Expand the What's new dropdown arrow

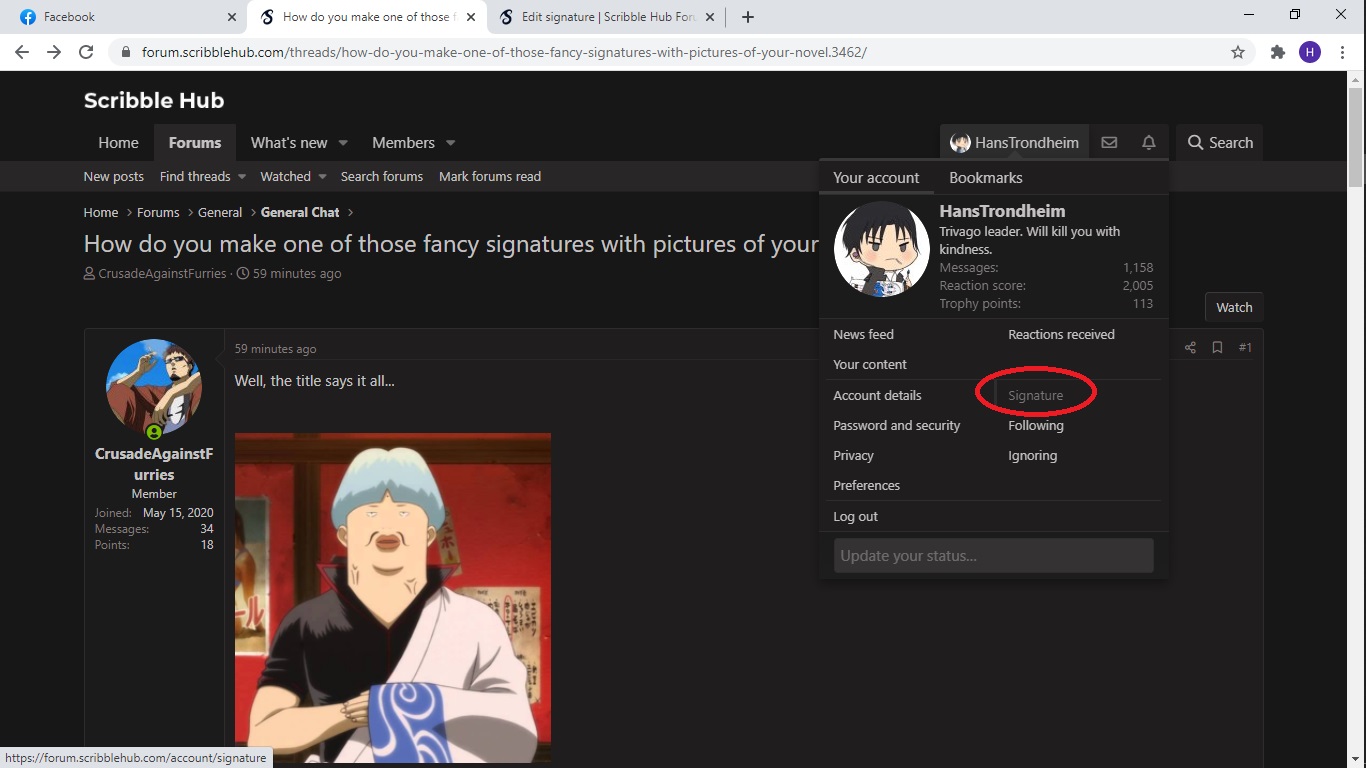coord(343,143)
